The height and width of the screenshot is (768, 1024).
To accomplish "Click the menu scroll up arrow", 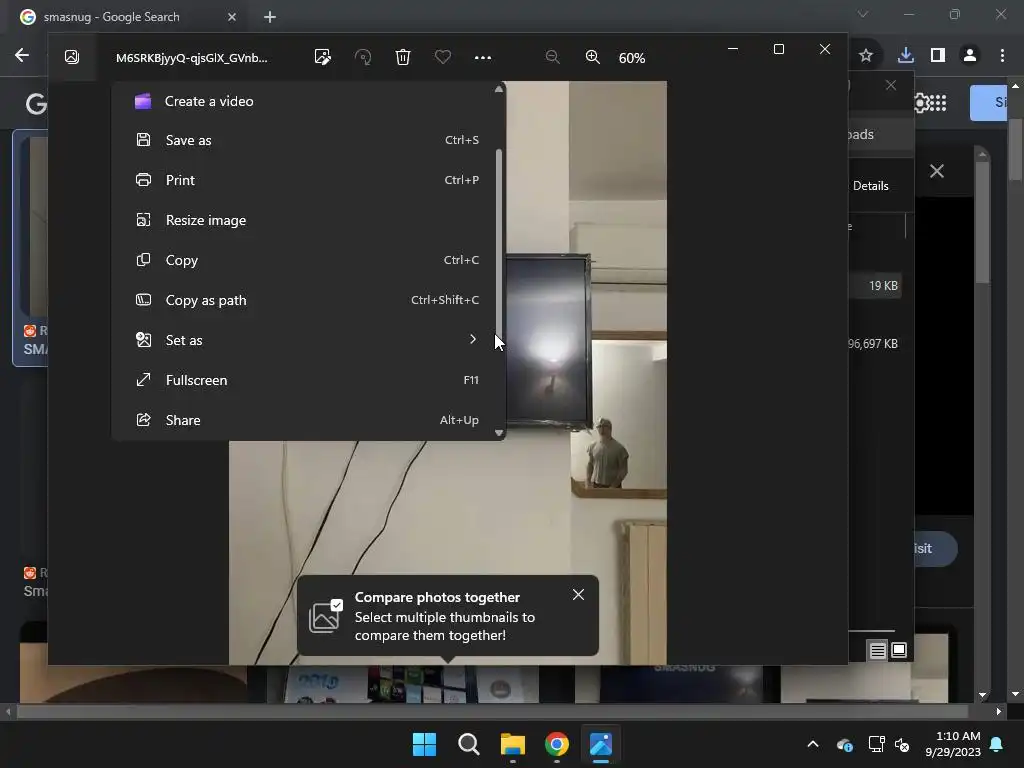I will click(499, 89).
